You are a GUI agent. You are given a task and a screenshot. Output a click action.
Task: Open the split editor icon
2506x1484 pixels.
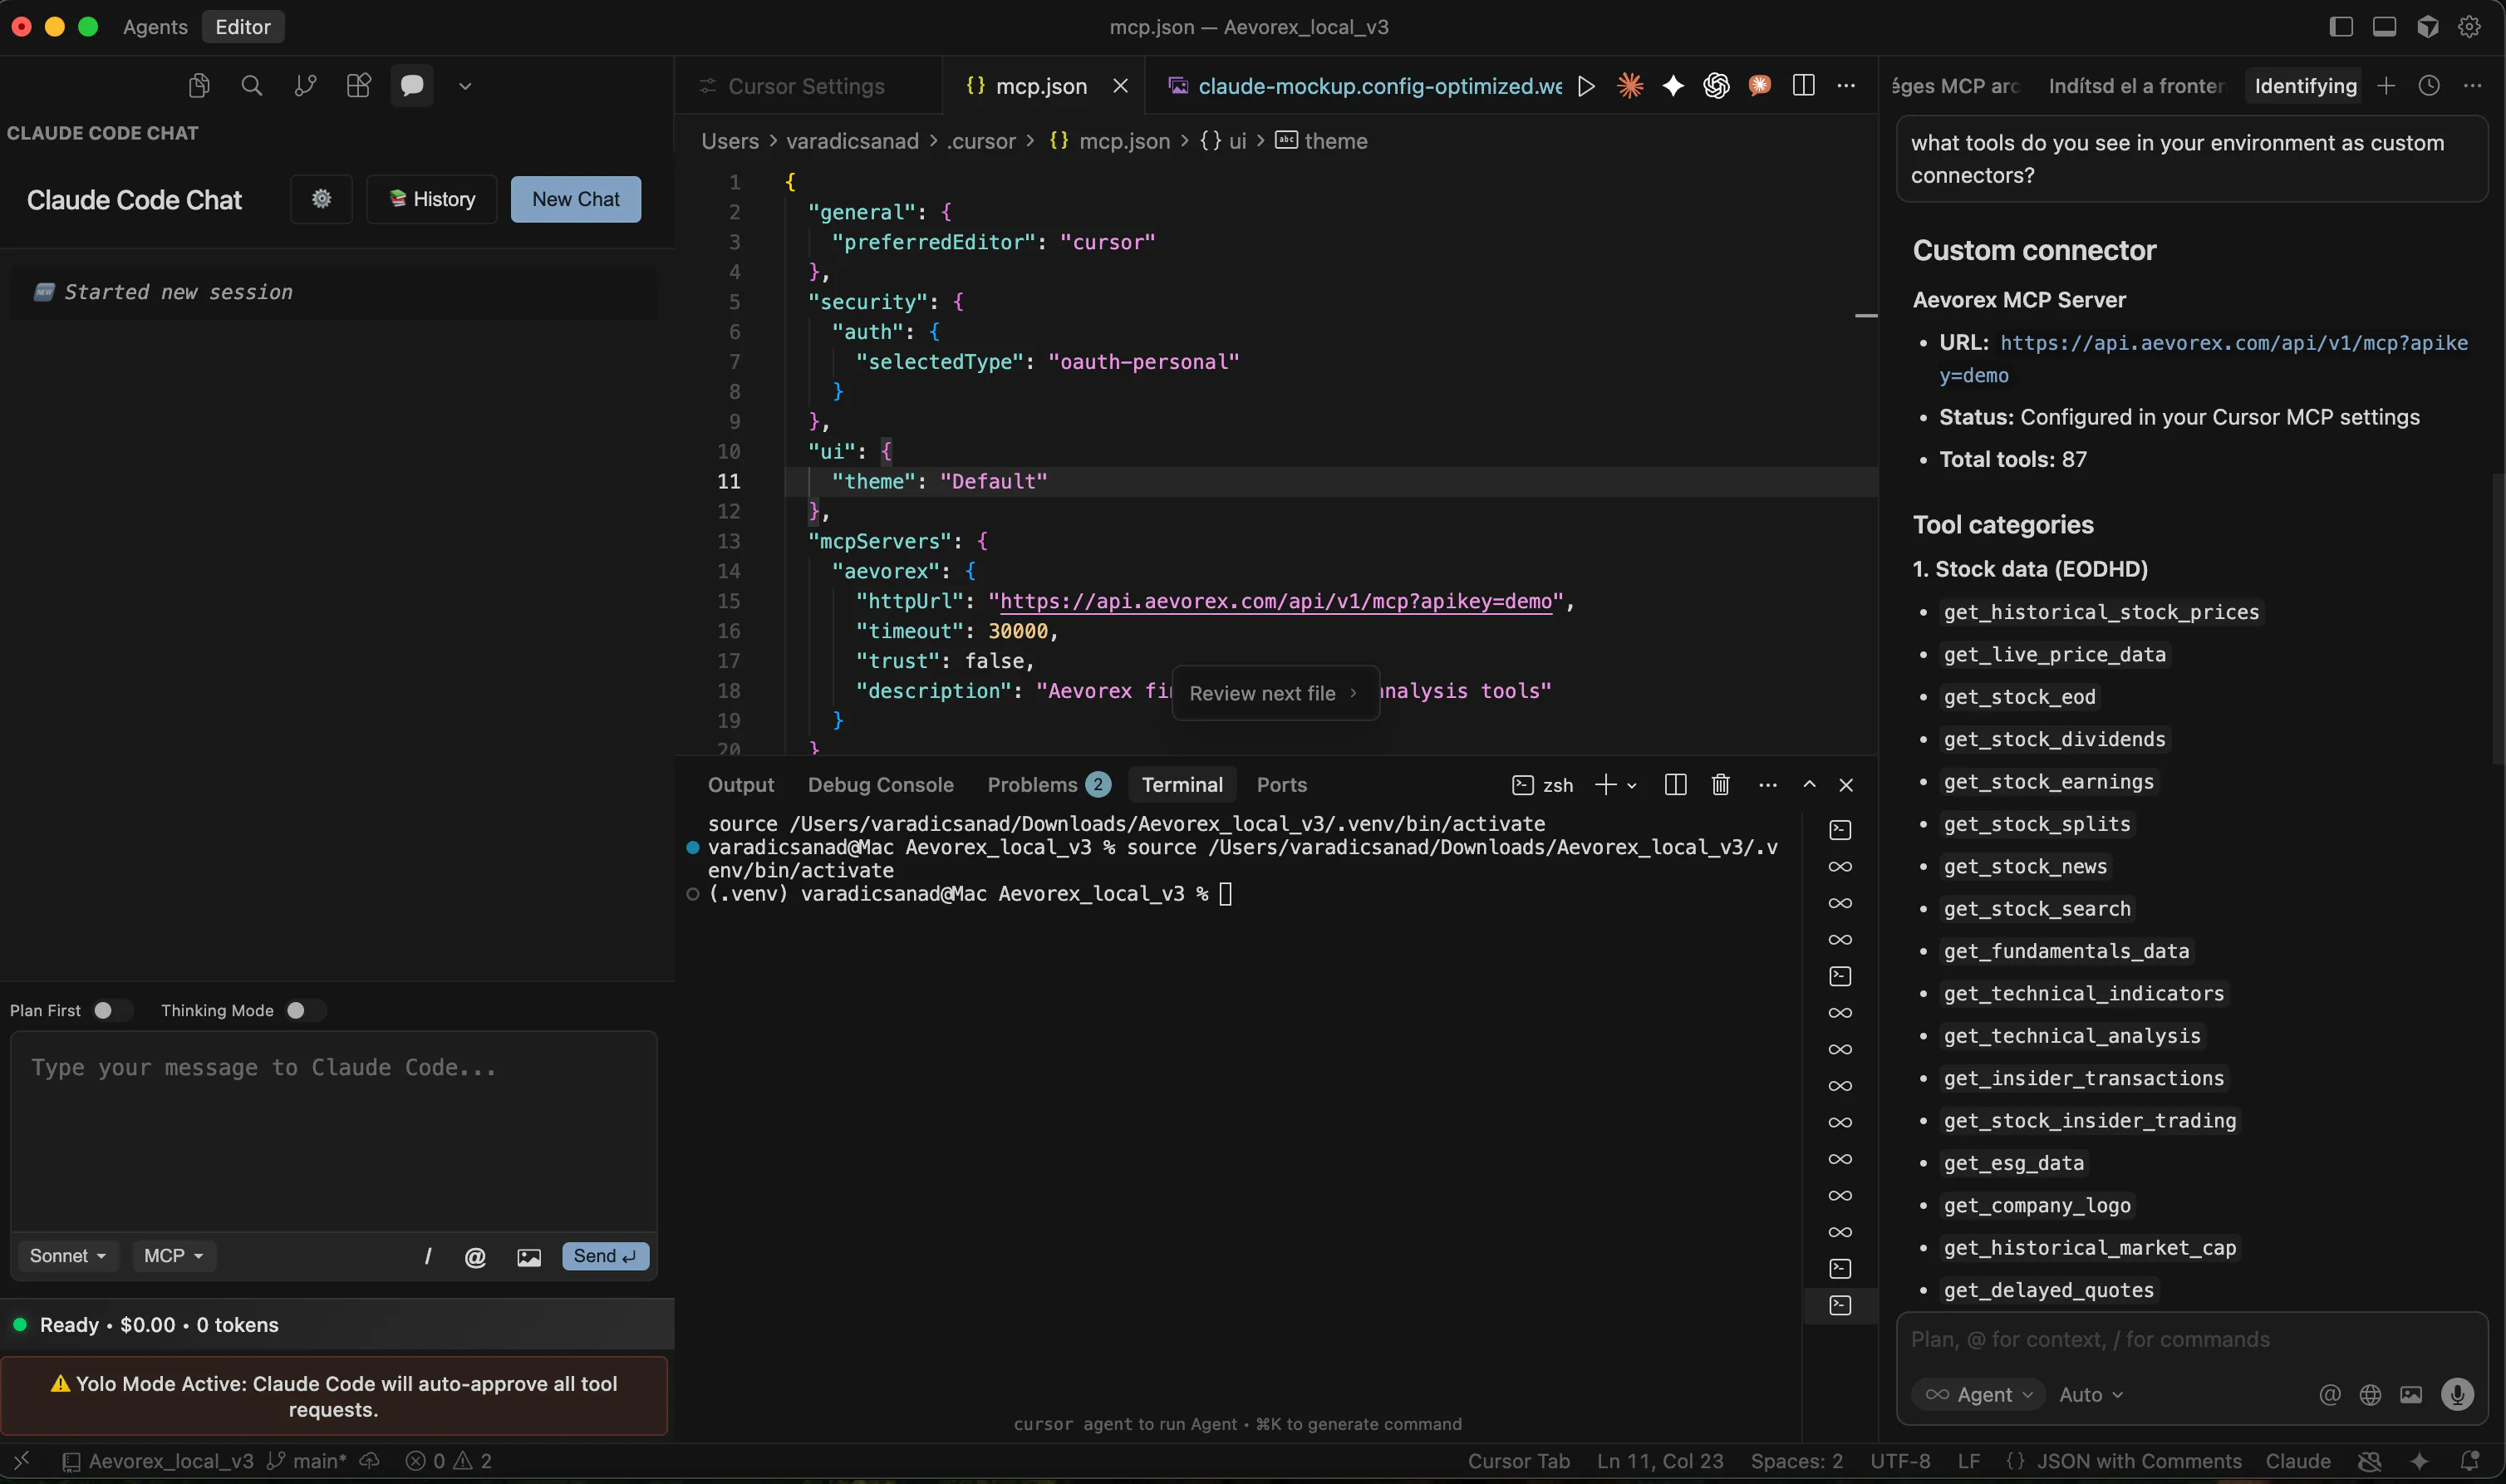click(1803, 85)
